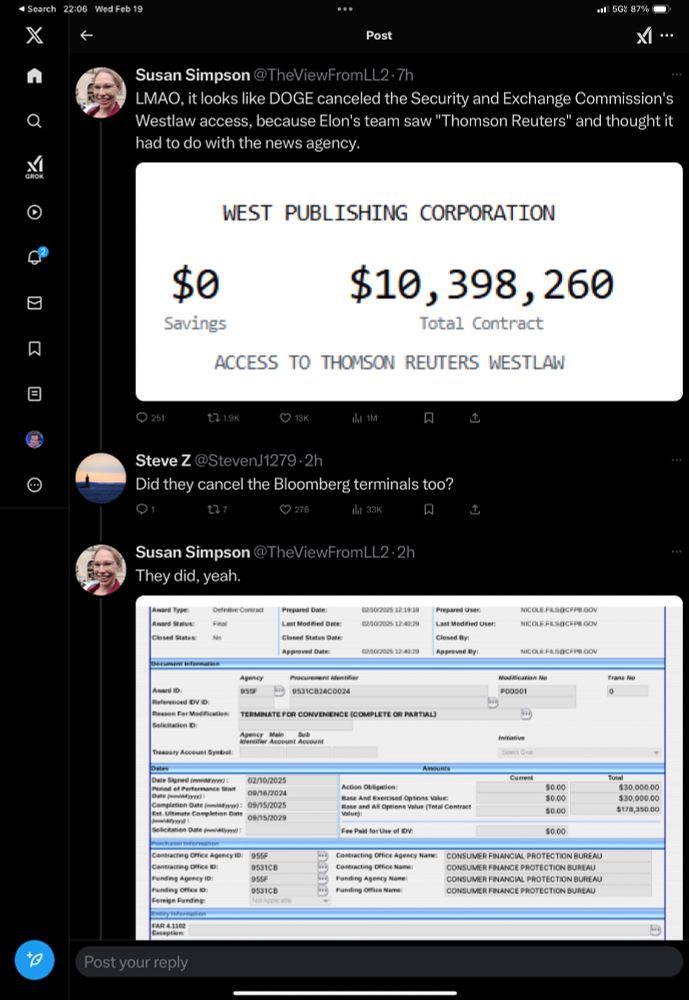This screenshot has height=1000, width=689.
Task: Reply to Steve Z's Bloomberg question
Action: coord(145,509)
